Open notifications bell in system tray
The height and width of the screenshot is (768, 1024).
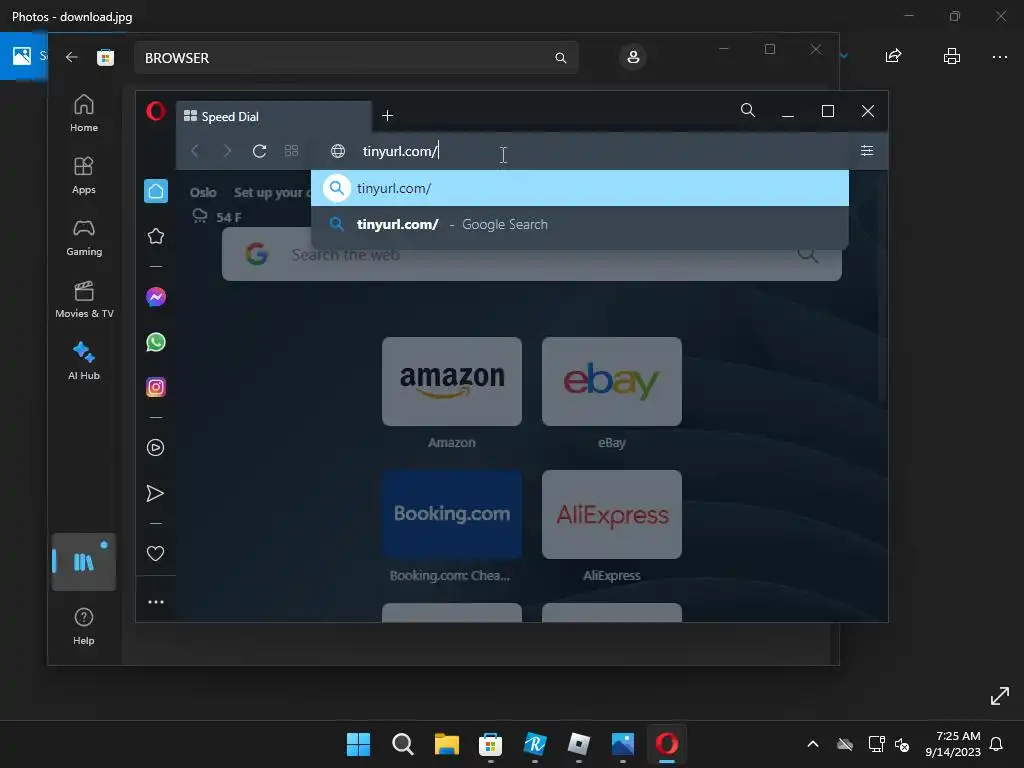coord(997,744)
